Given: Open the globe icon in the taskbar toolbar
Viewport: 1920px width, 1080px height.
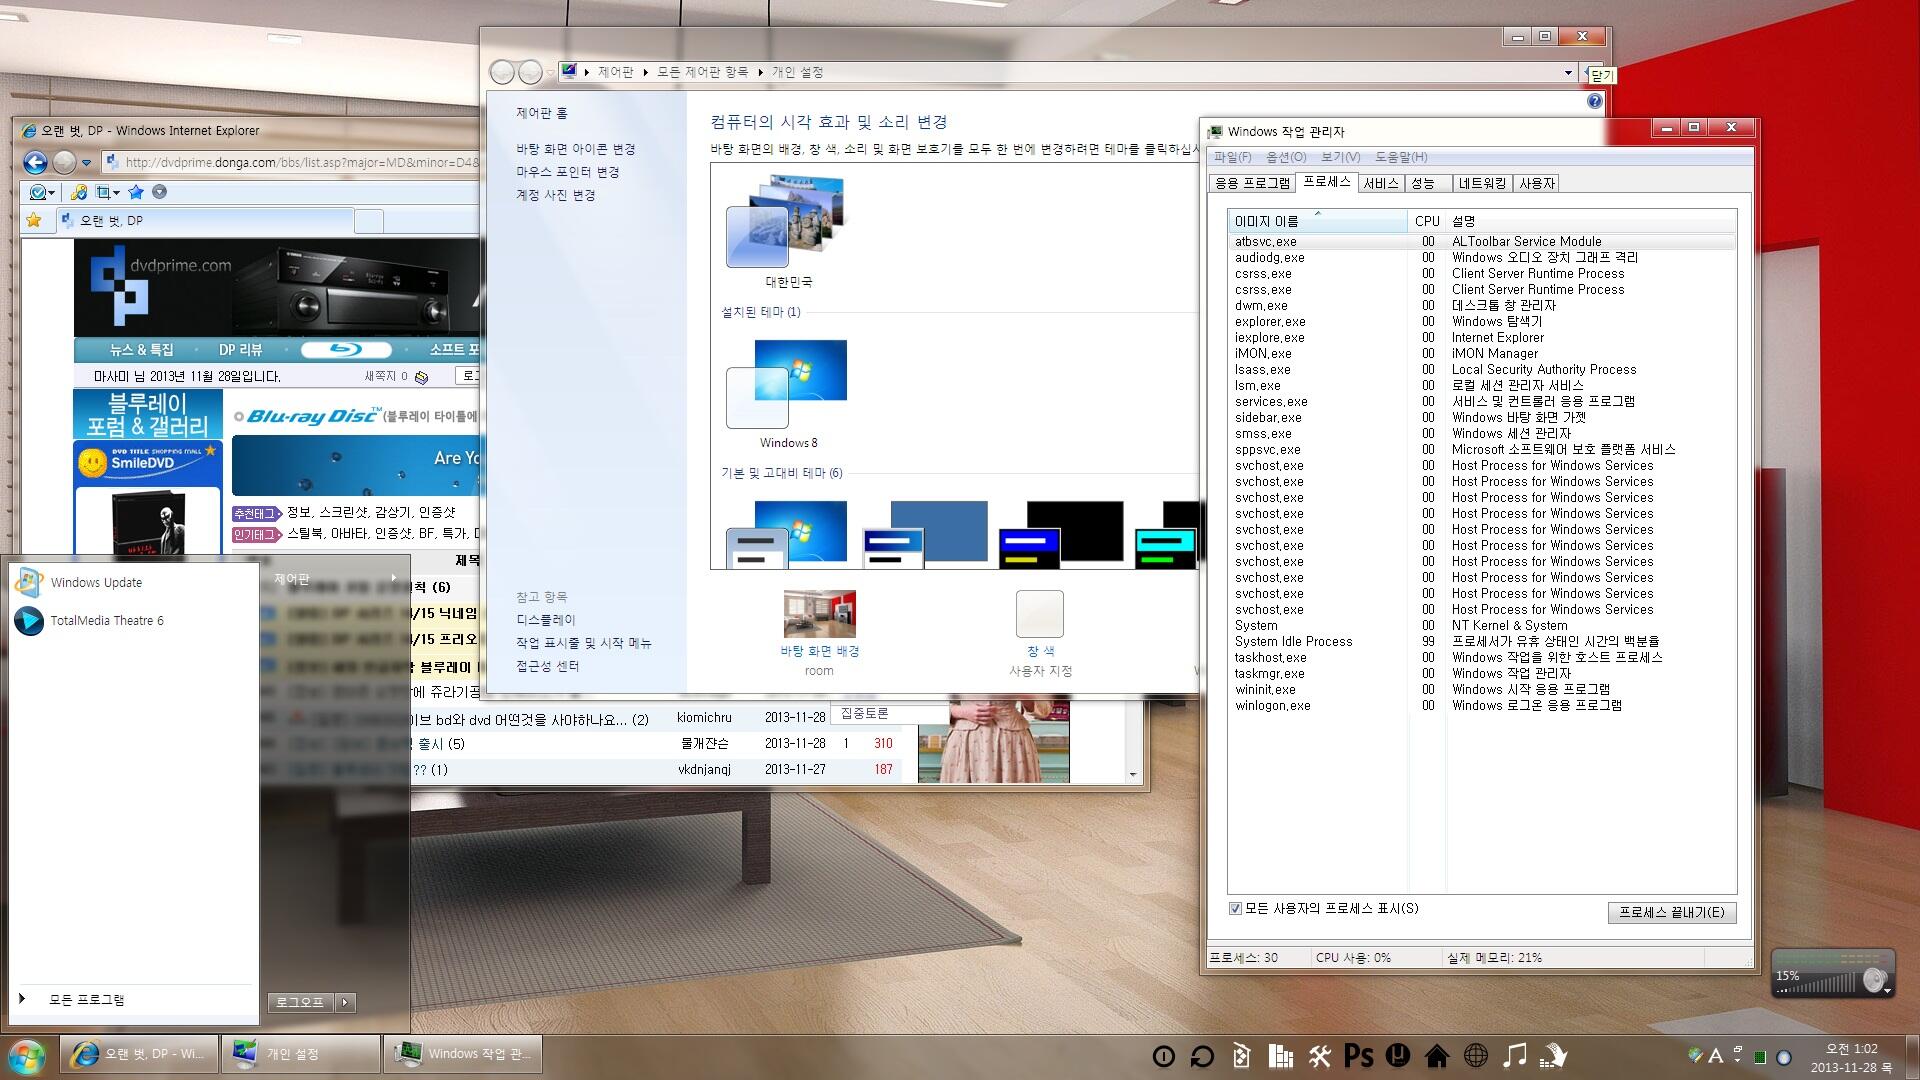Looking at the screenshot, I should click(1475, 1055).
